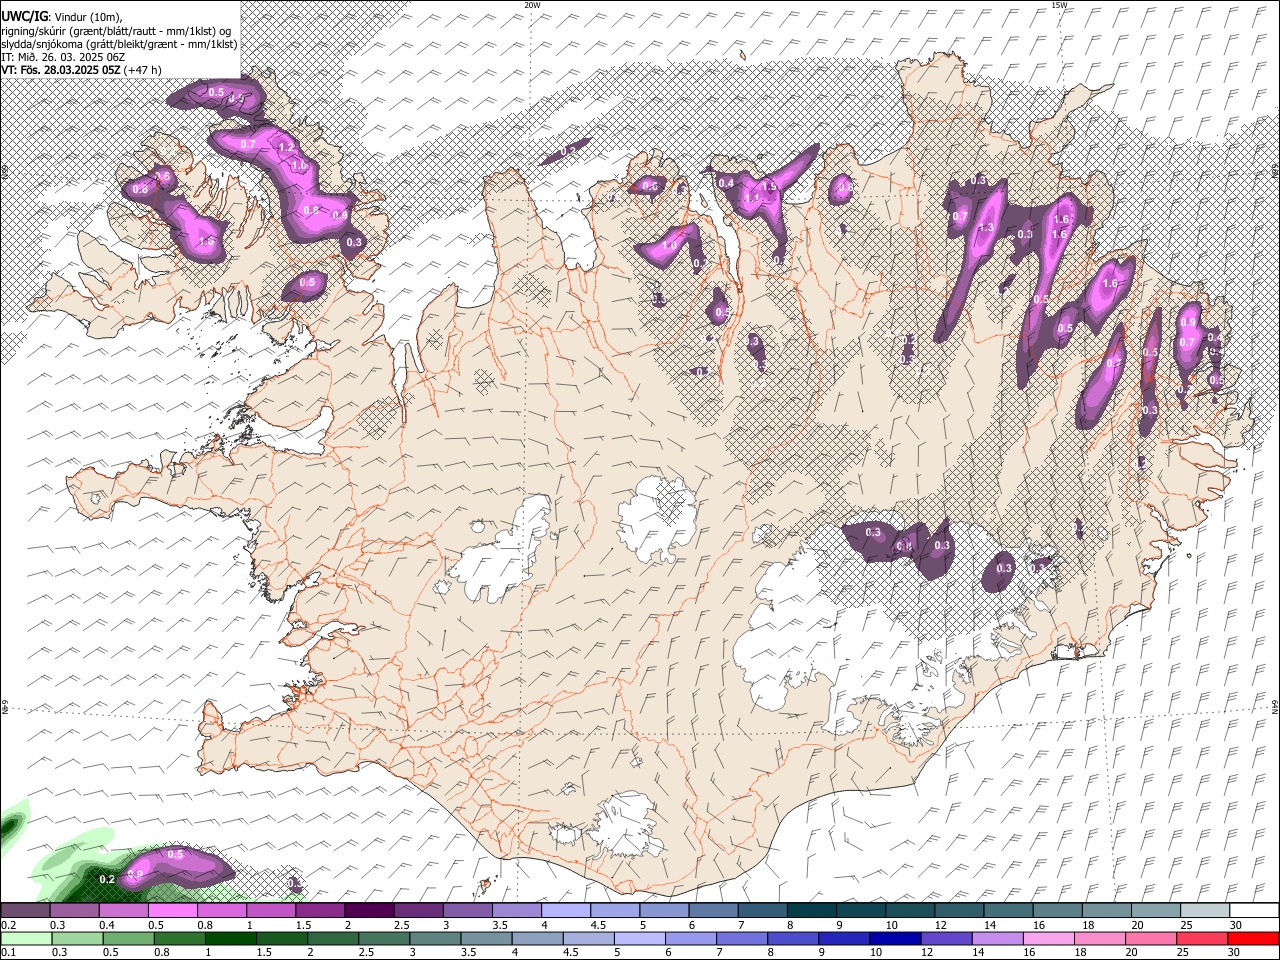Click the 20W longitude label
Image resolution: width=1280 pixels, height=960 pixels.
point(532,5)
